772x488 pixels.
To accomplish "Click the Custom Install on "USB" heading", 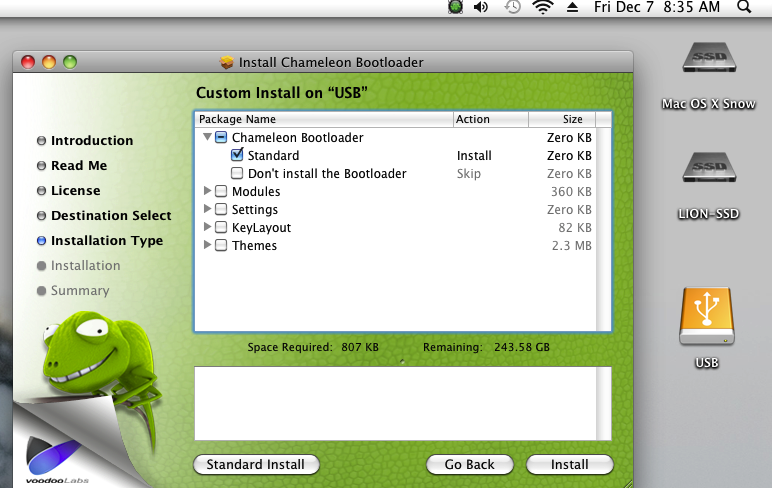I will point(282,93).
